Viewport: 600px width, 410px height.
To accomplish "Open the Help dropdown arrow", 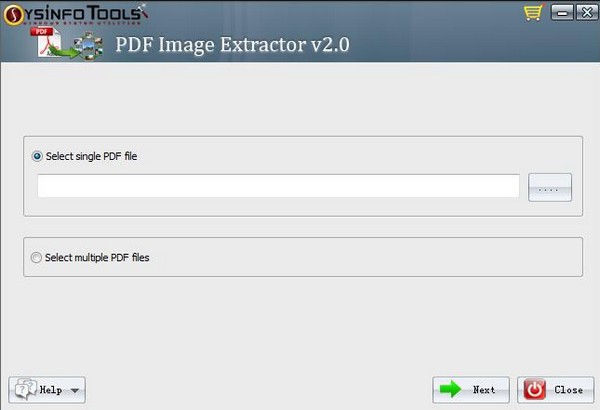I will coord(75,390).
